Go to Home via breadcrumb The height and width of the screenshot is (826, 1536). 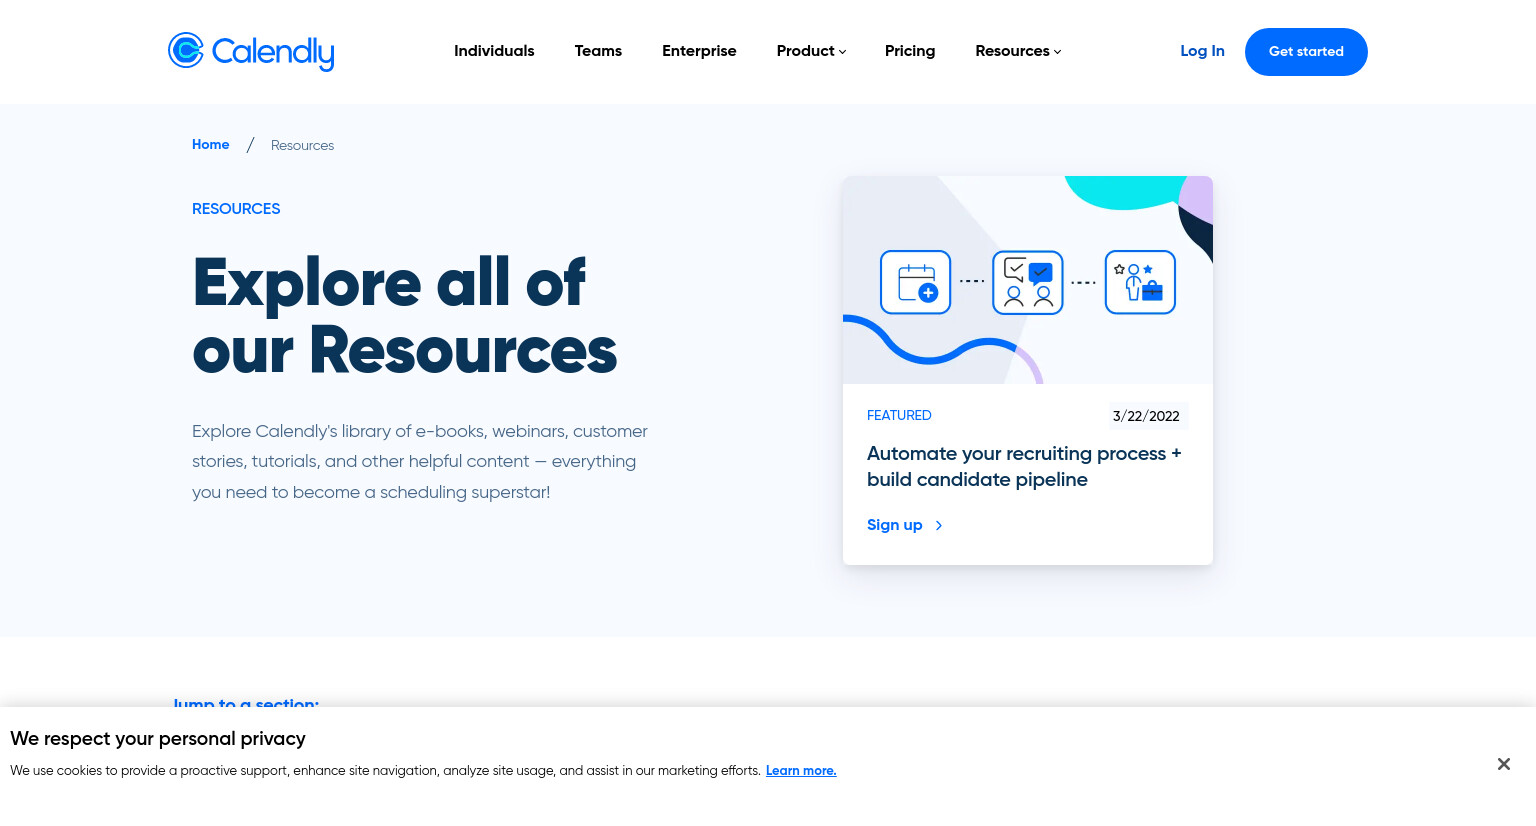(x=211, y=145)
